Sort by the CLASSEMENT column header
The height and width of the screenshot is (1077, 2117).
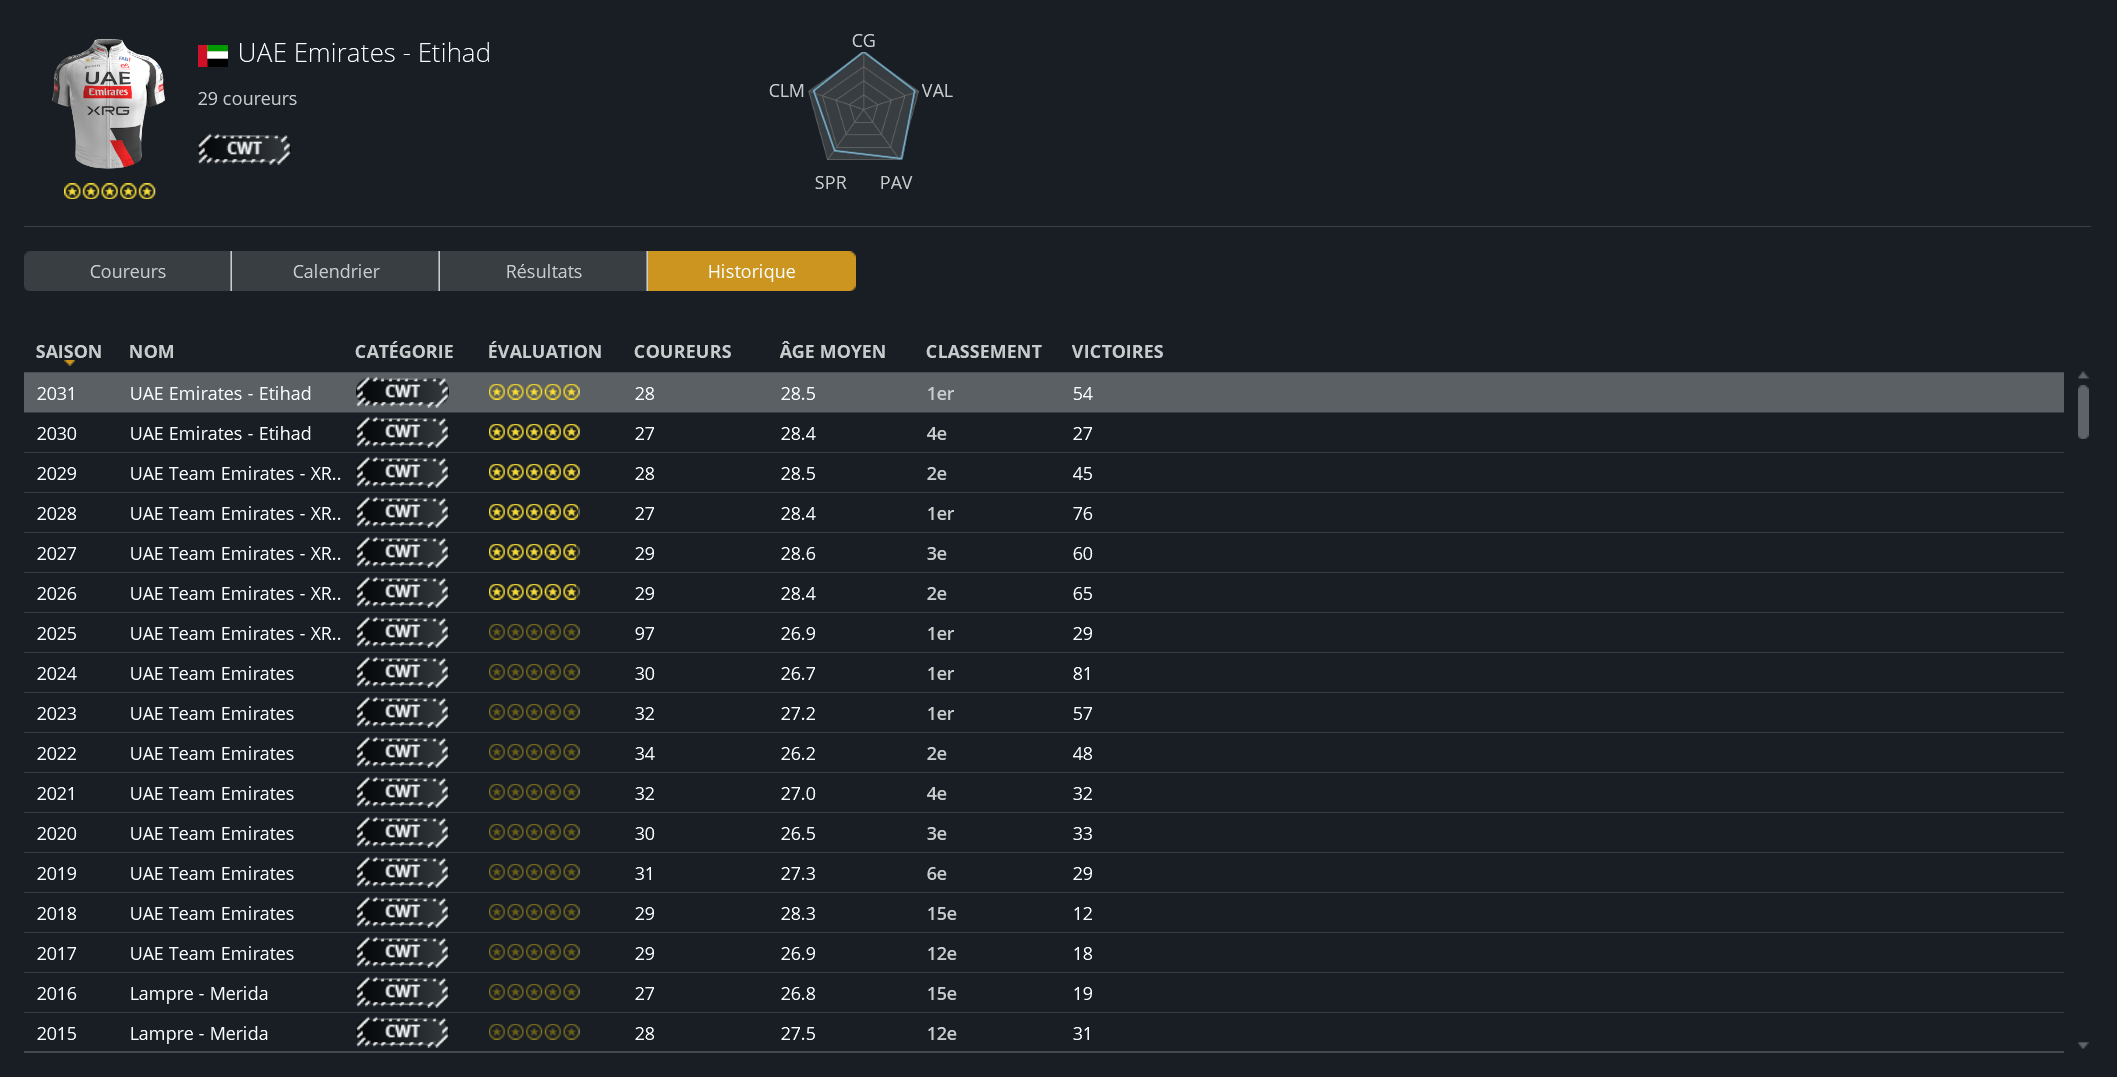983,351
